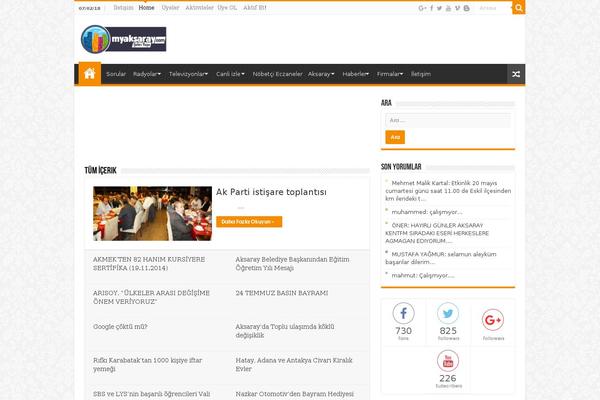This screenshot has width=600, height=400.
Task: Open the Blogger icon in top bar
Action: 466,8
